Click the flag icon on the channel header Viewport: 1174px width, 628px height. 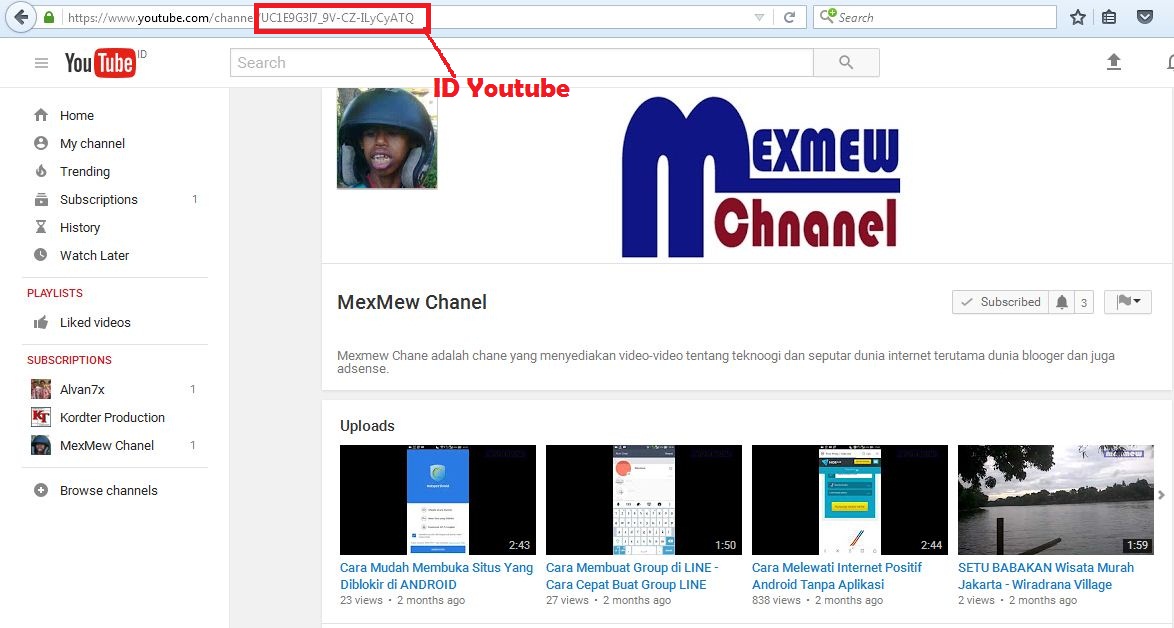(x=1122, y=301)
